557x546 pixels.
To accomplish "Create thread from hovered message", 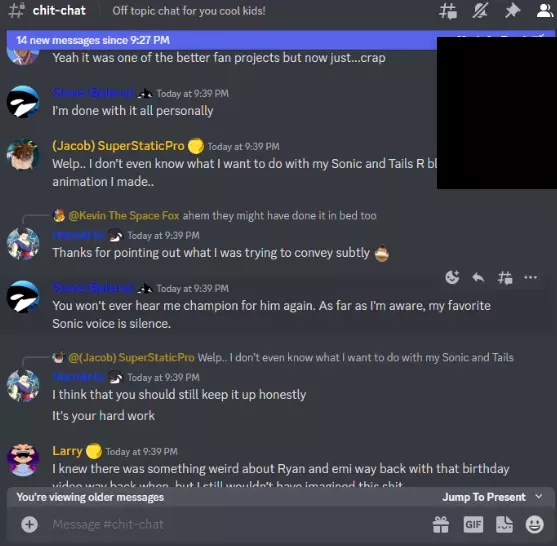I will click(x=505, y=277).
